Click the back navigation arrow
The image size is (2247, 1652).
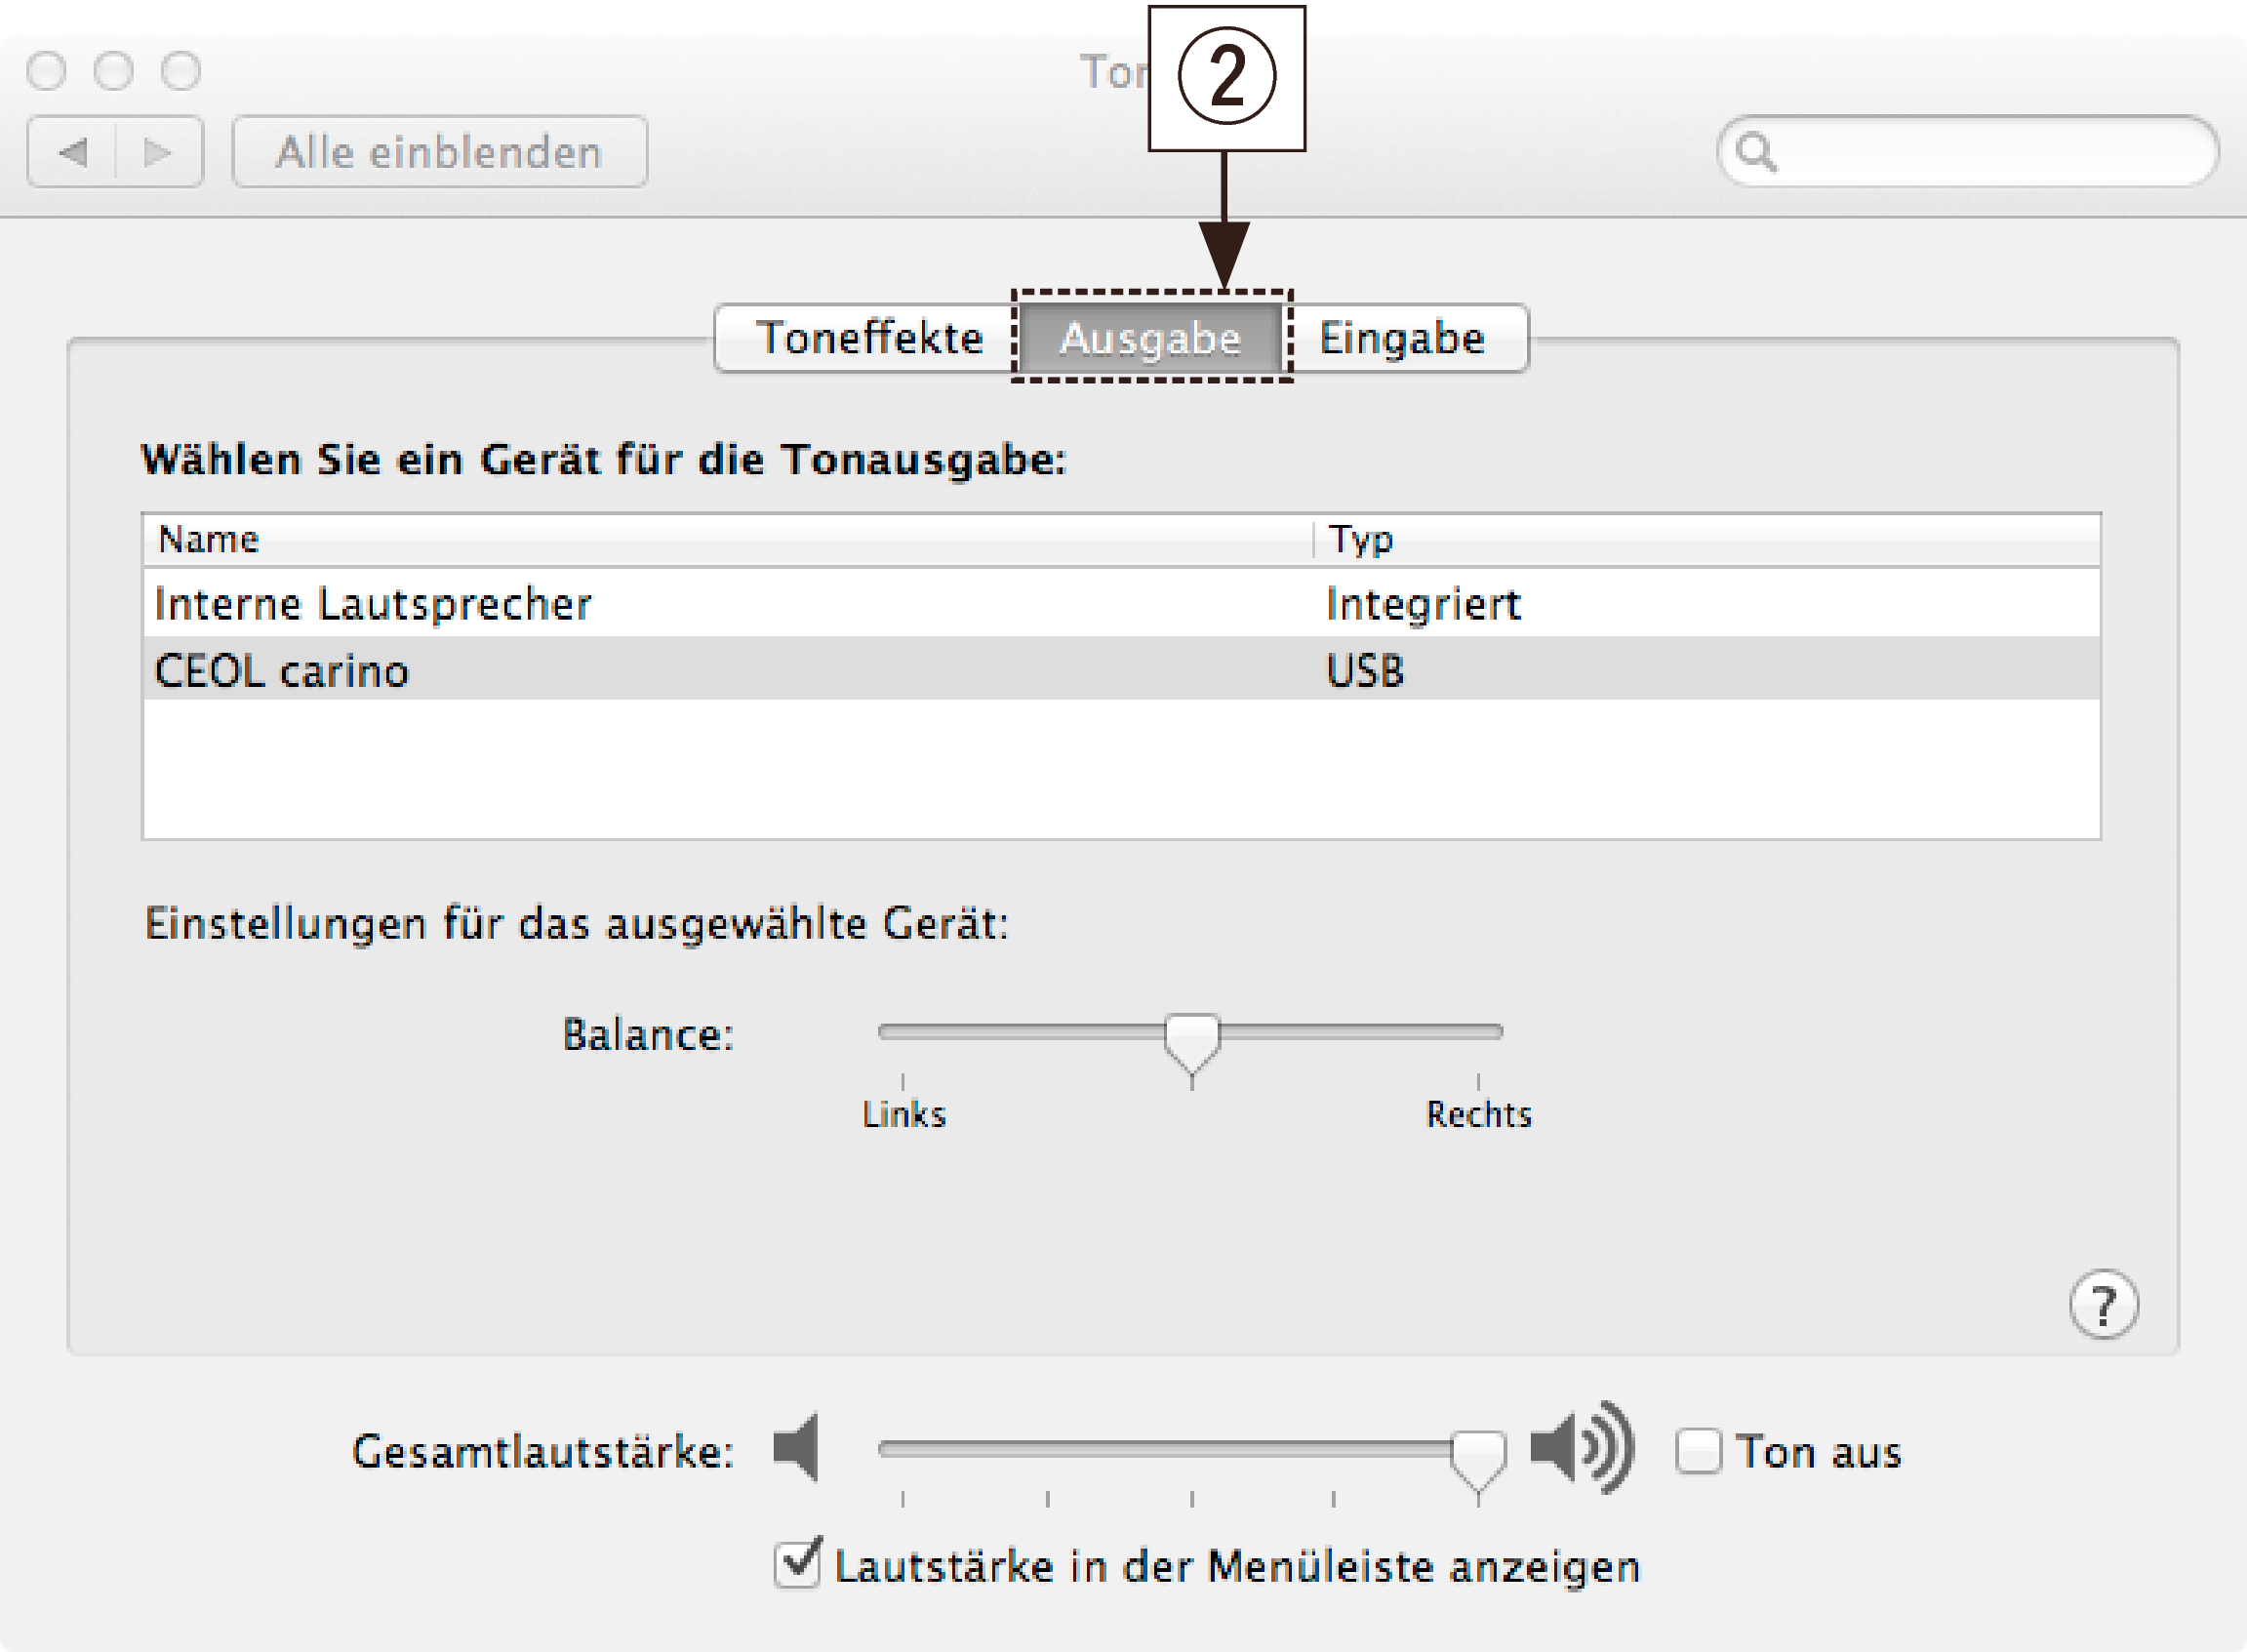click(73, 152)
